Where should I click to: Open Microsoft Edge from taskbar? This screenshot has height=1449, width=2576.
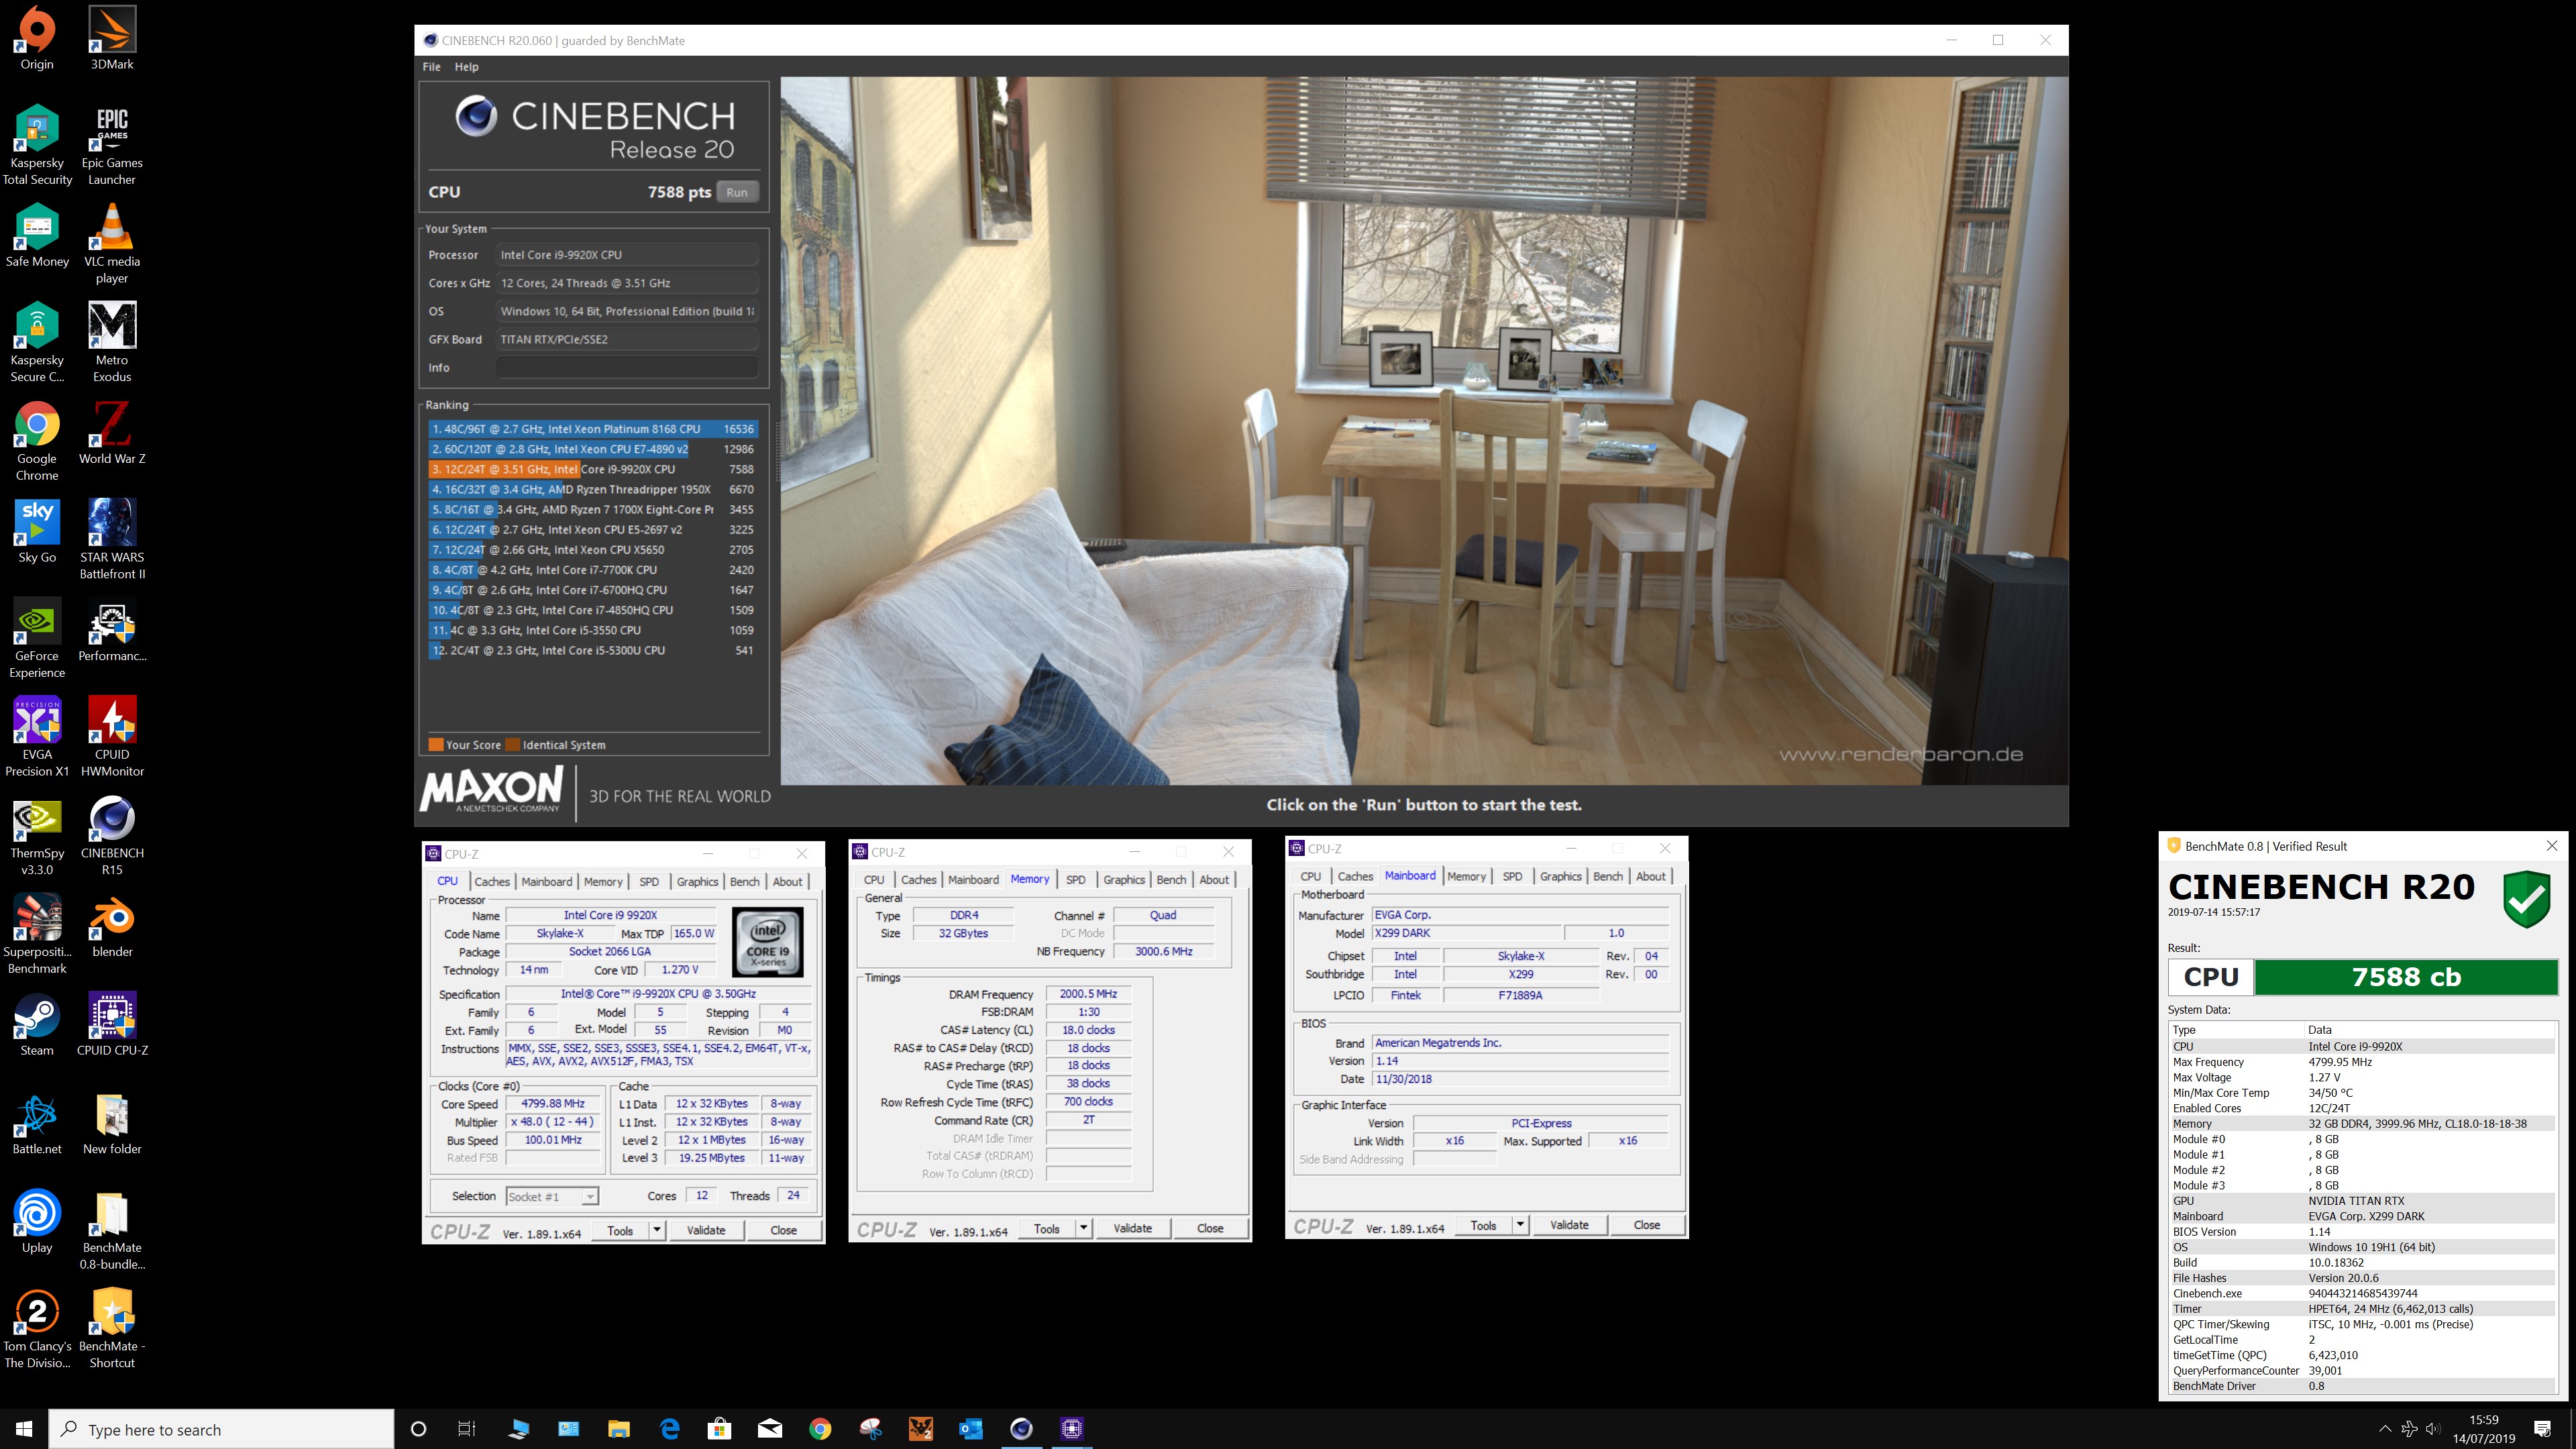(x=670, y=1428)
